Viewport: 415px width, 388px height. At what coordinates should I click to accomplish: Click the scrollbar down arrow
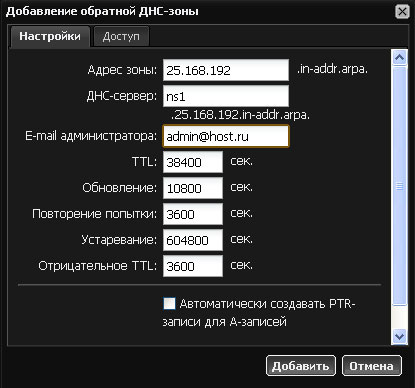[399, 336]
